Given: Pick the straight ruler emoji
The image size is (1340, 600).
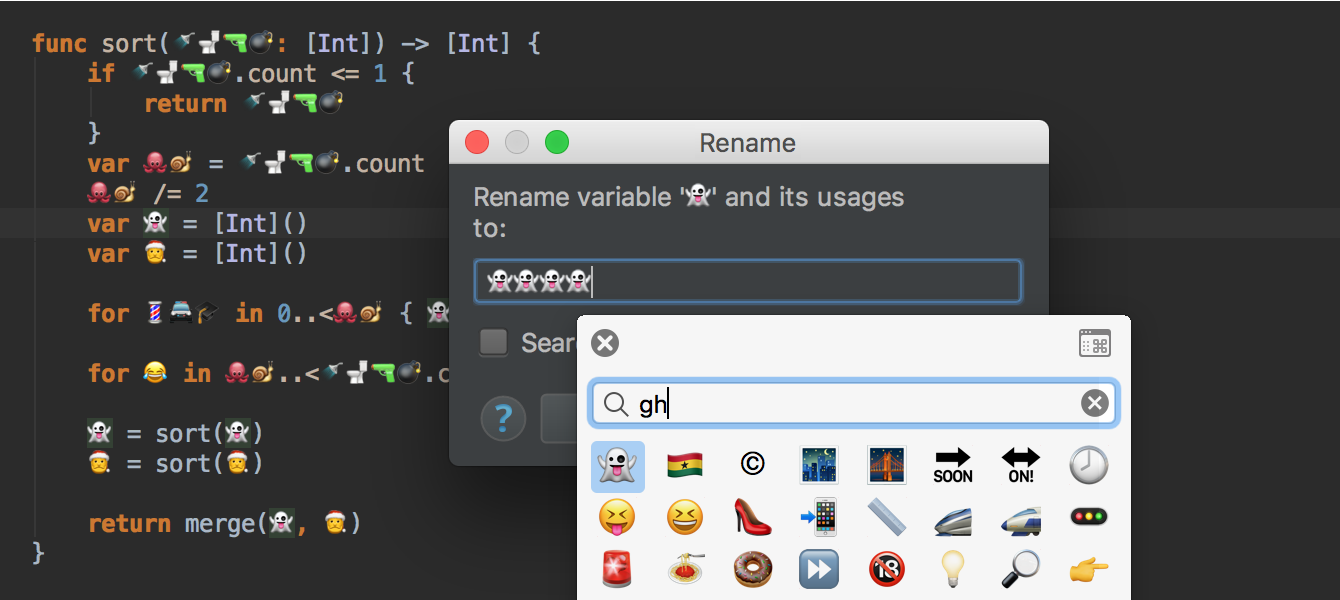Looking at the screenshot, I should [886, 517].
